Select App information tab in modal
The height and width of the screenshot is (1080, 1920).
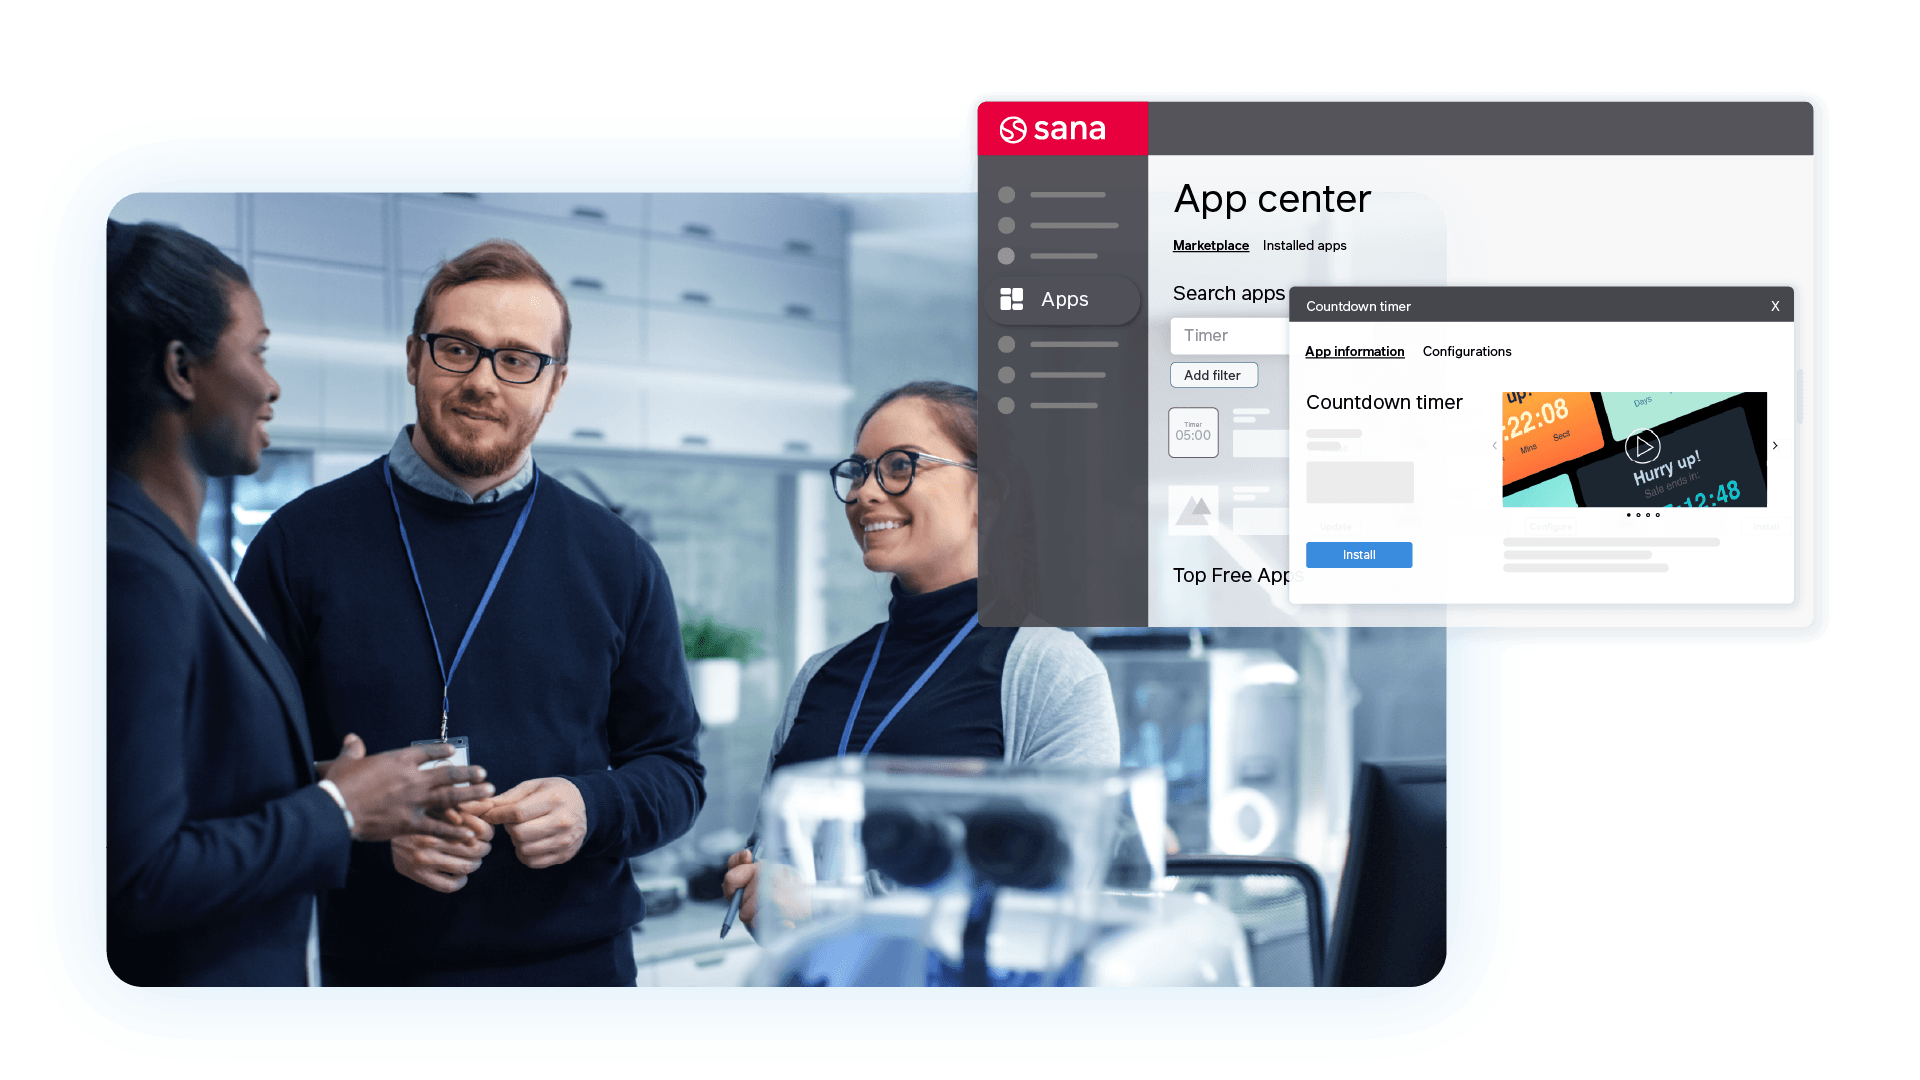coord(1354,351)
